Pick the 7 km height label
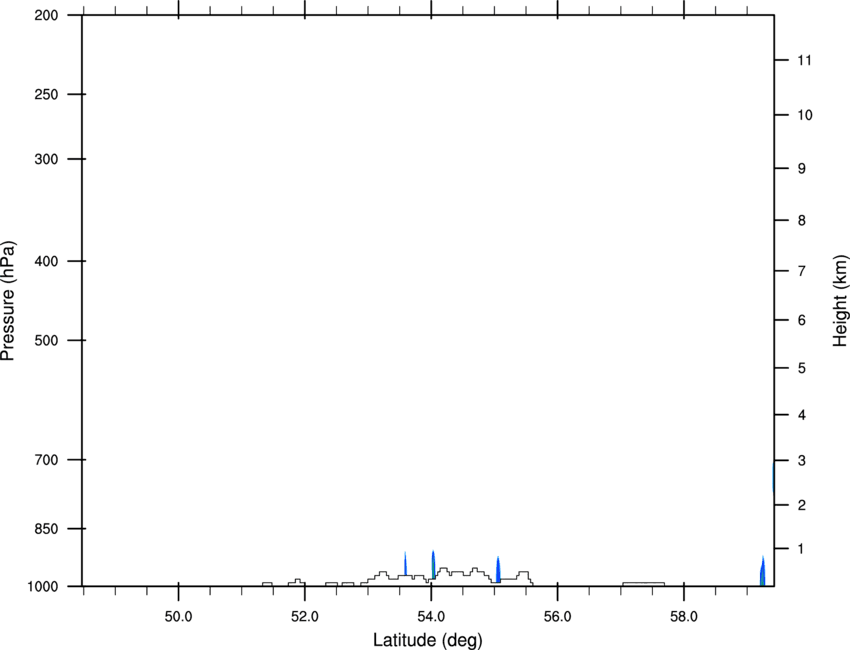The image size is (850, 650). (x=802, y=271)
